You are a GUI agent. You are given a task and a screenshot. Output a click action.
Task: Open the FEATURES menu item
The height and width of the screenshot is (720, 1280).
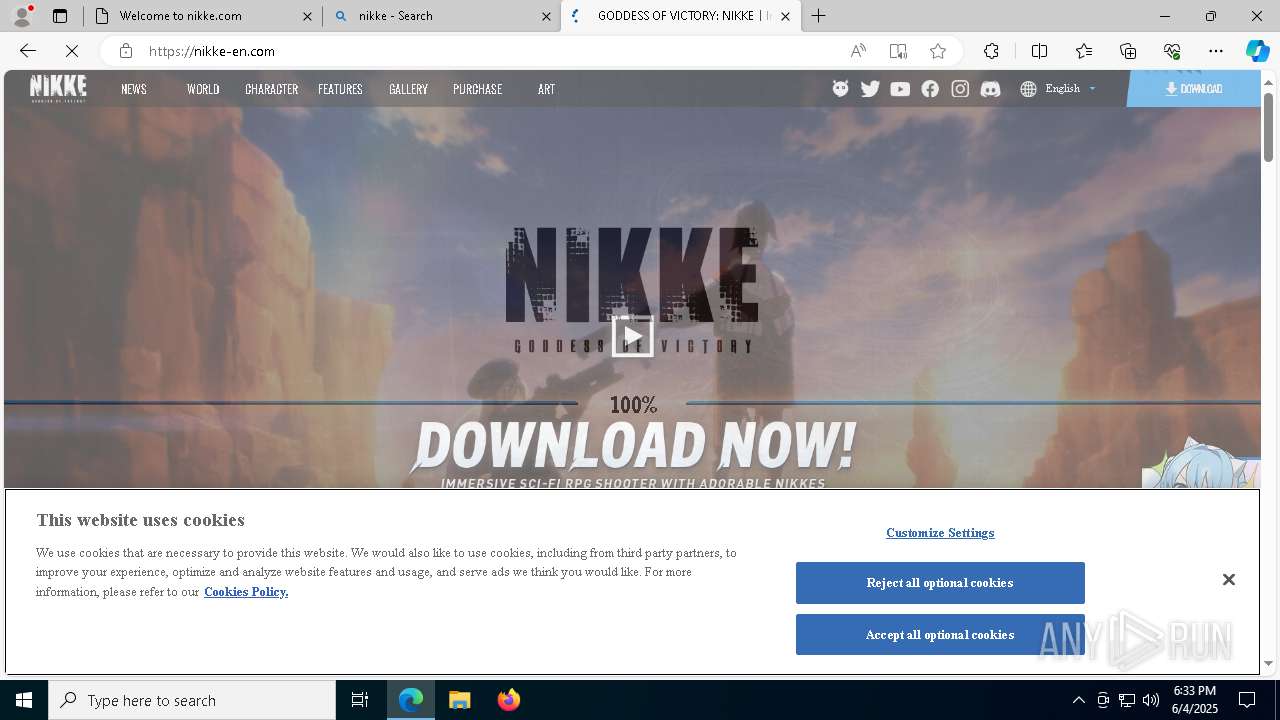click(x=340, y=89)
